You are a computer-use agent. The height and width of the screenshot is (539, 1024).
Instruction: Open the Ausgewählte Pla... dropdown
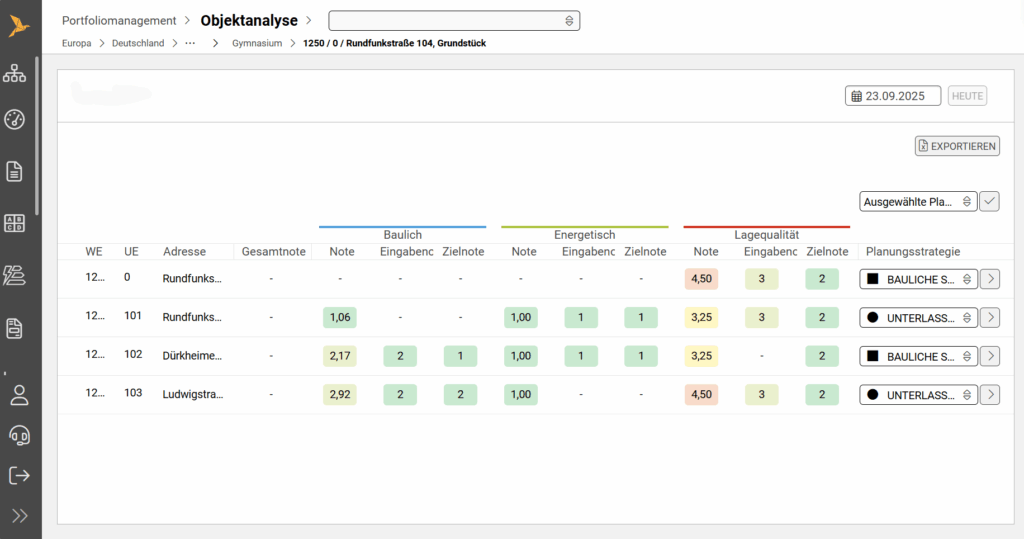(x=918, y=201)
